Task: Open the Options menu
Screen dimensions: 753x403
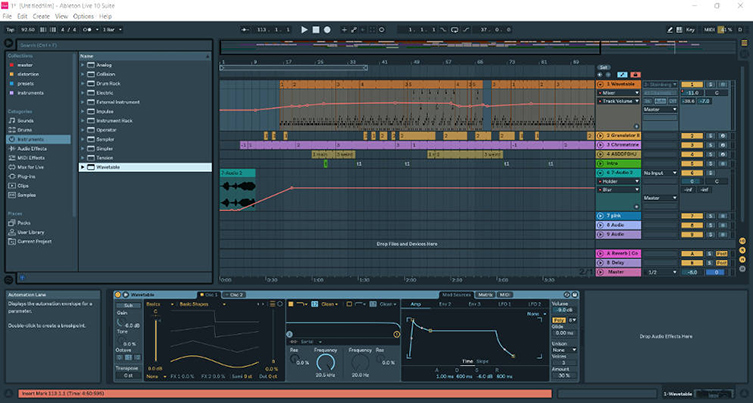Action: pos(84,16)
